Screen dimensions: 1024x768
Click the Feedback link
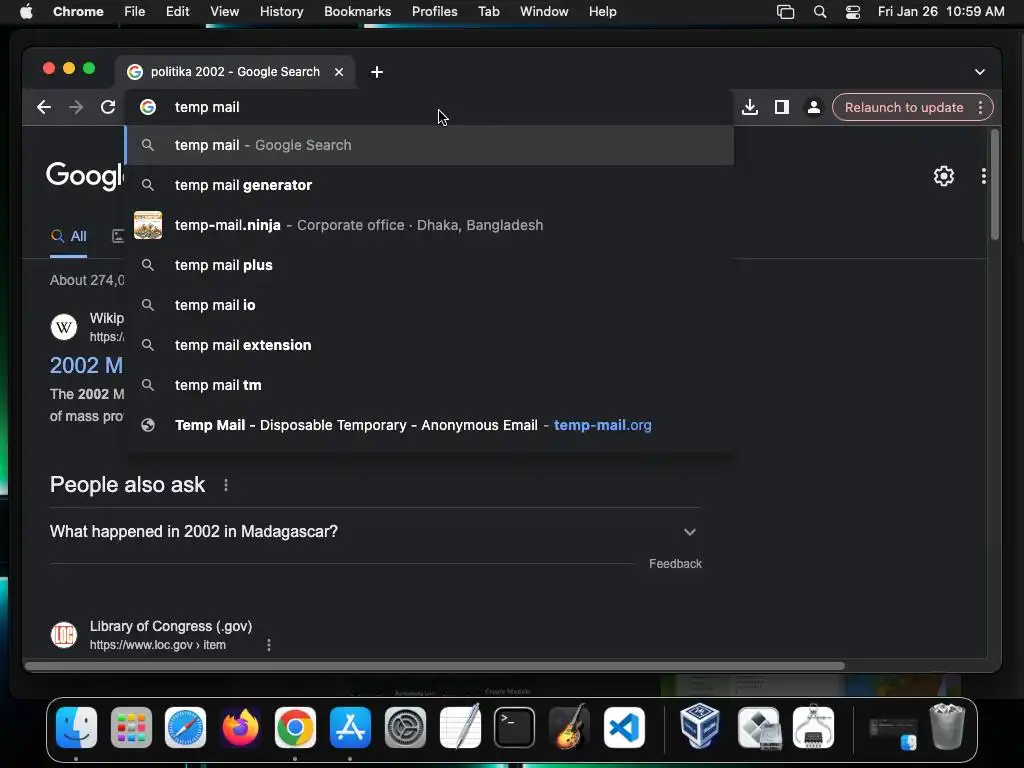[675, 564]
